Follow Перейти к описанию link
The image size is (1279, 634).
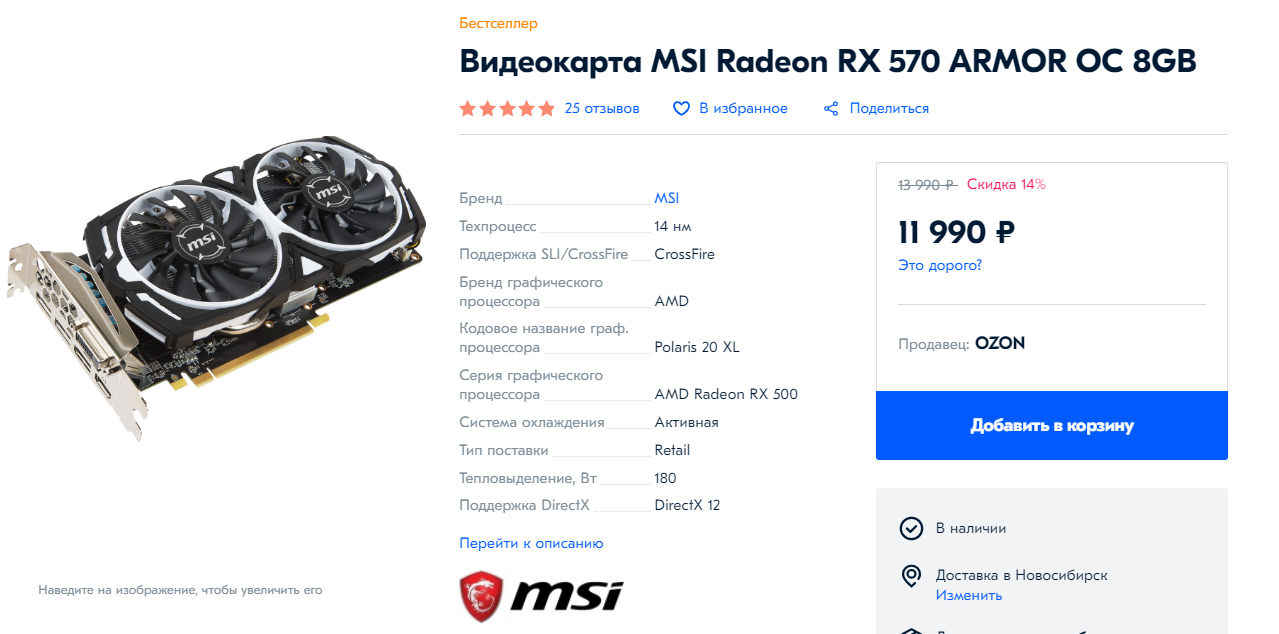click(531, 543)
